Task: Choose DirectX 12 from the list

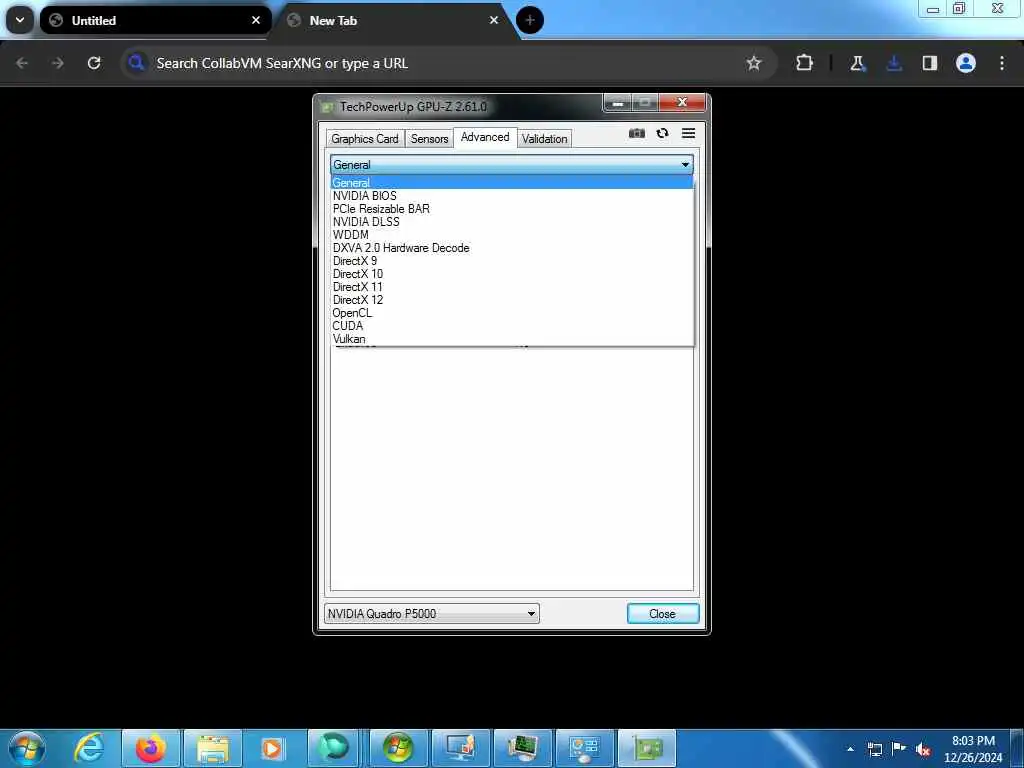Action: tap(512, 300)
